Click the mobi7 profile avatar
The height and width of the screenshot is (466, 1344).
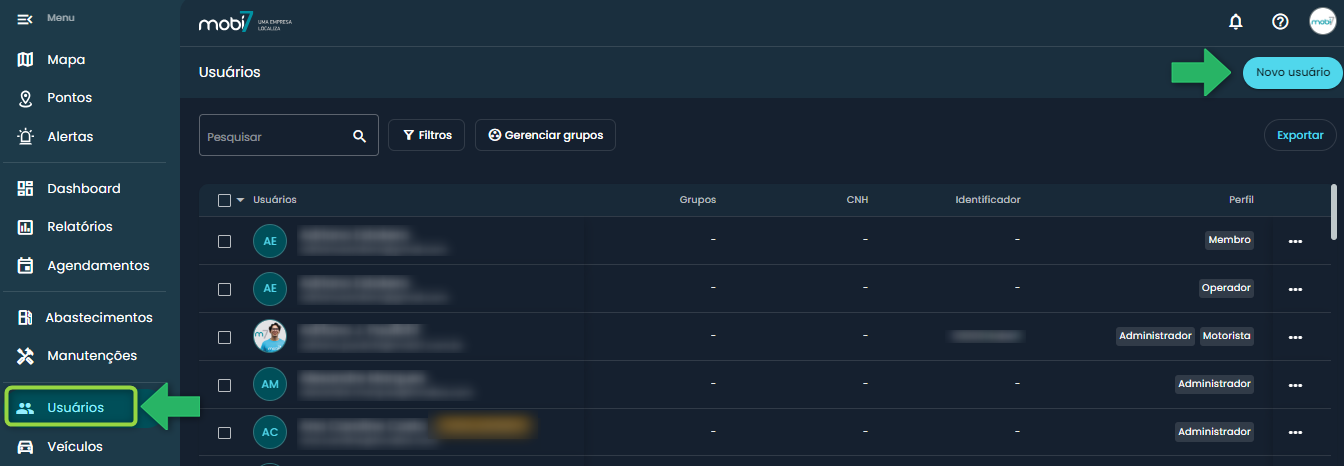[1322, 21]
